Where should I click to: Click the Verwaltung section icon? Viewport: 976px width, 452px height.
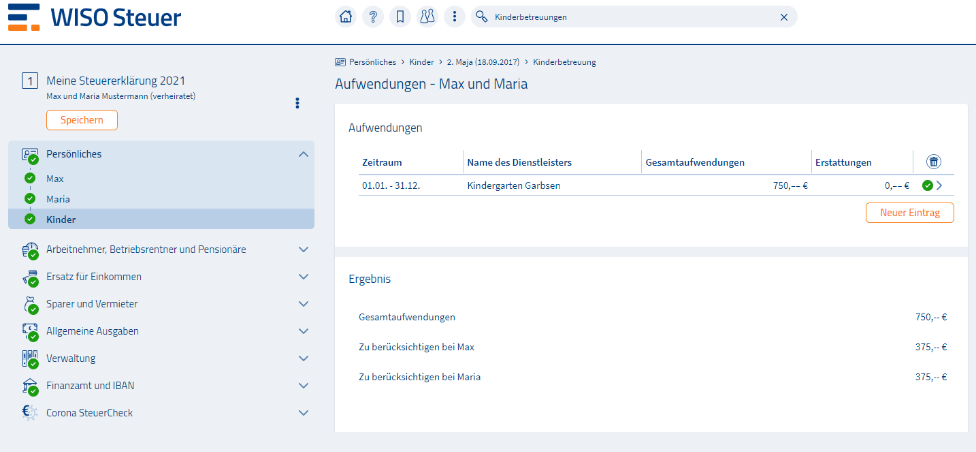[x=30, y=360]
